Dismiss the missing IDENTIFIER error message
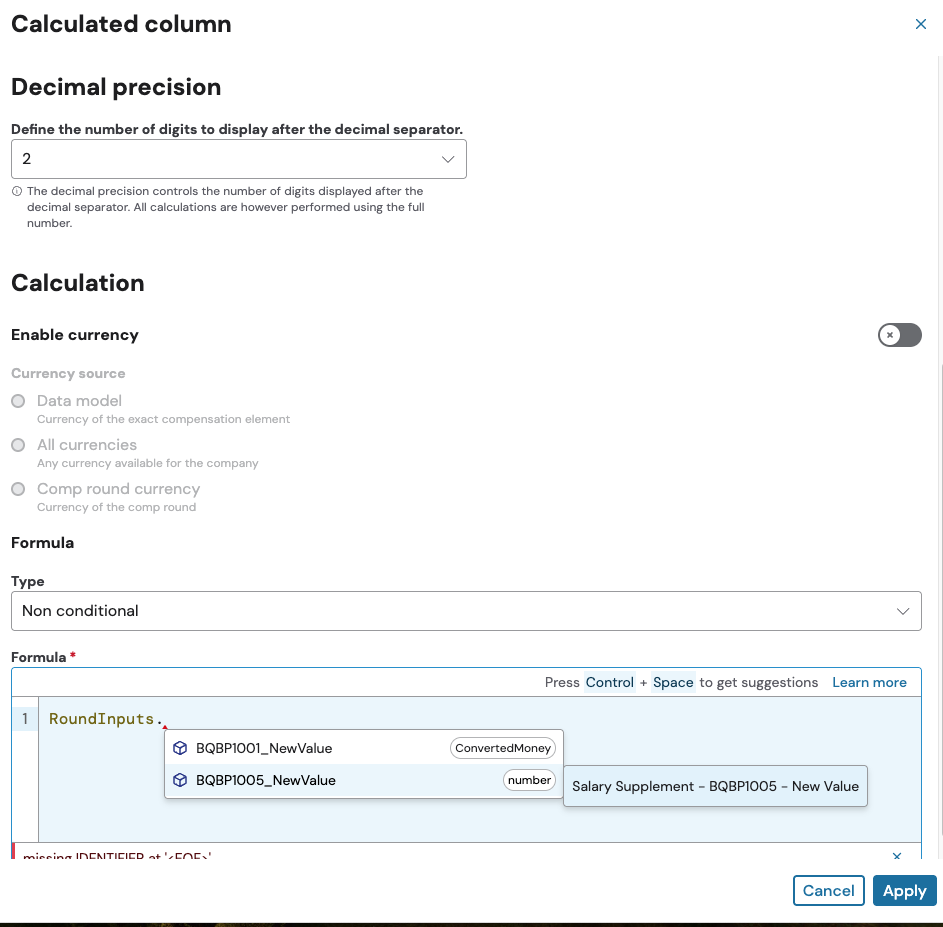 (897, 856)
